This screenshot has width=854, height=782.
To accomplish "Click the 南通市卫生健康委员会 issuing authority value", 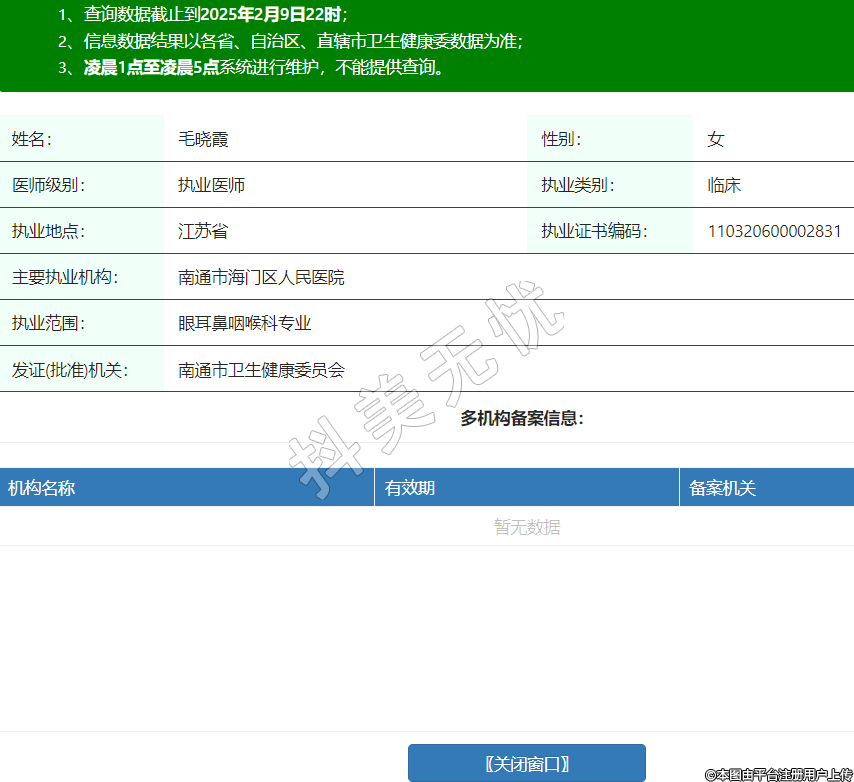I will [x=261, y=369].
